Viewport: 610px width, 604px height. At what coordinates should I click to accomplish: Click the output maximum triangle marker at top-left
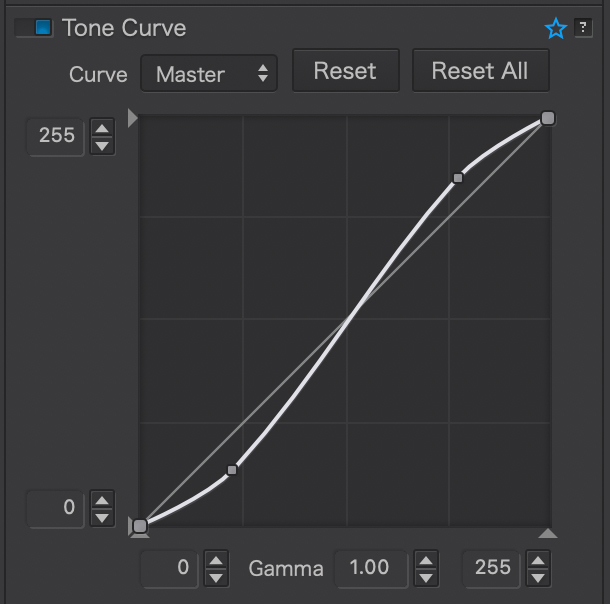[133, 119]
